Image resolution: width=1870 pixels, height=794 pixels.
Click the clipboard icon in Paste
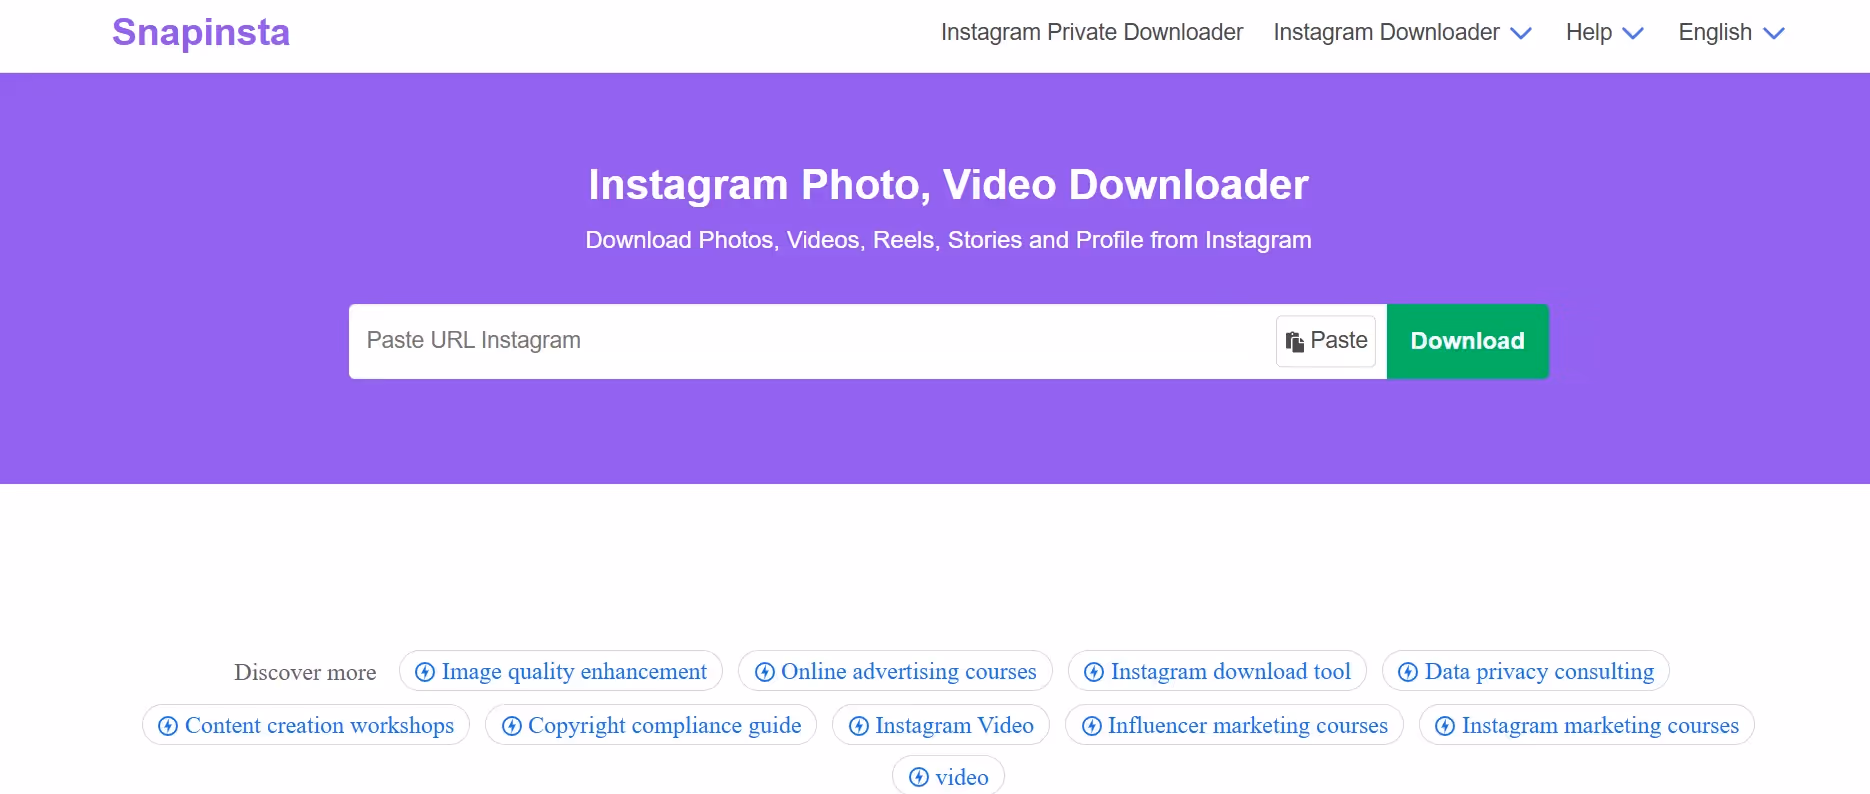[x=1295, y=342]
